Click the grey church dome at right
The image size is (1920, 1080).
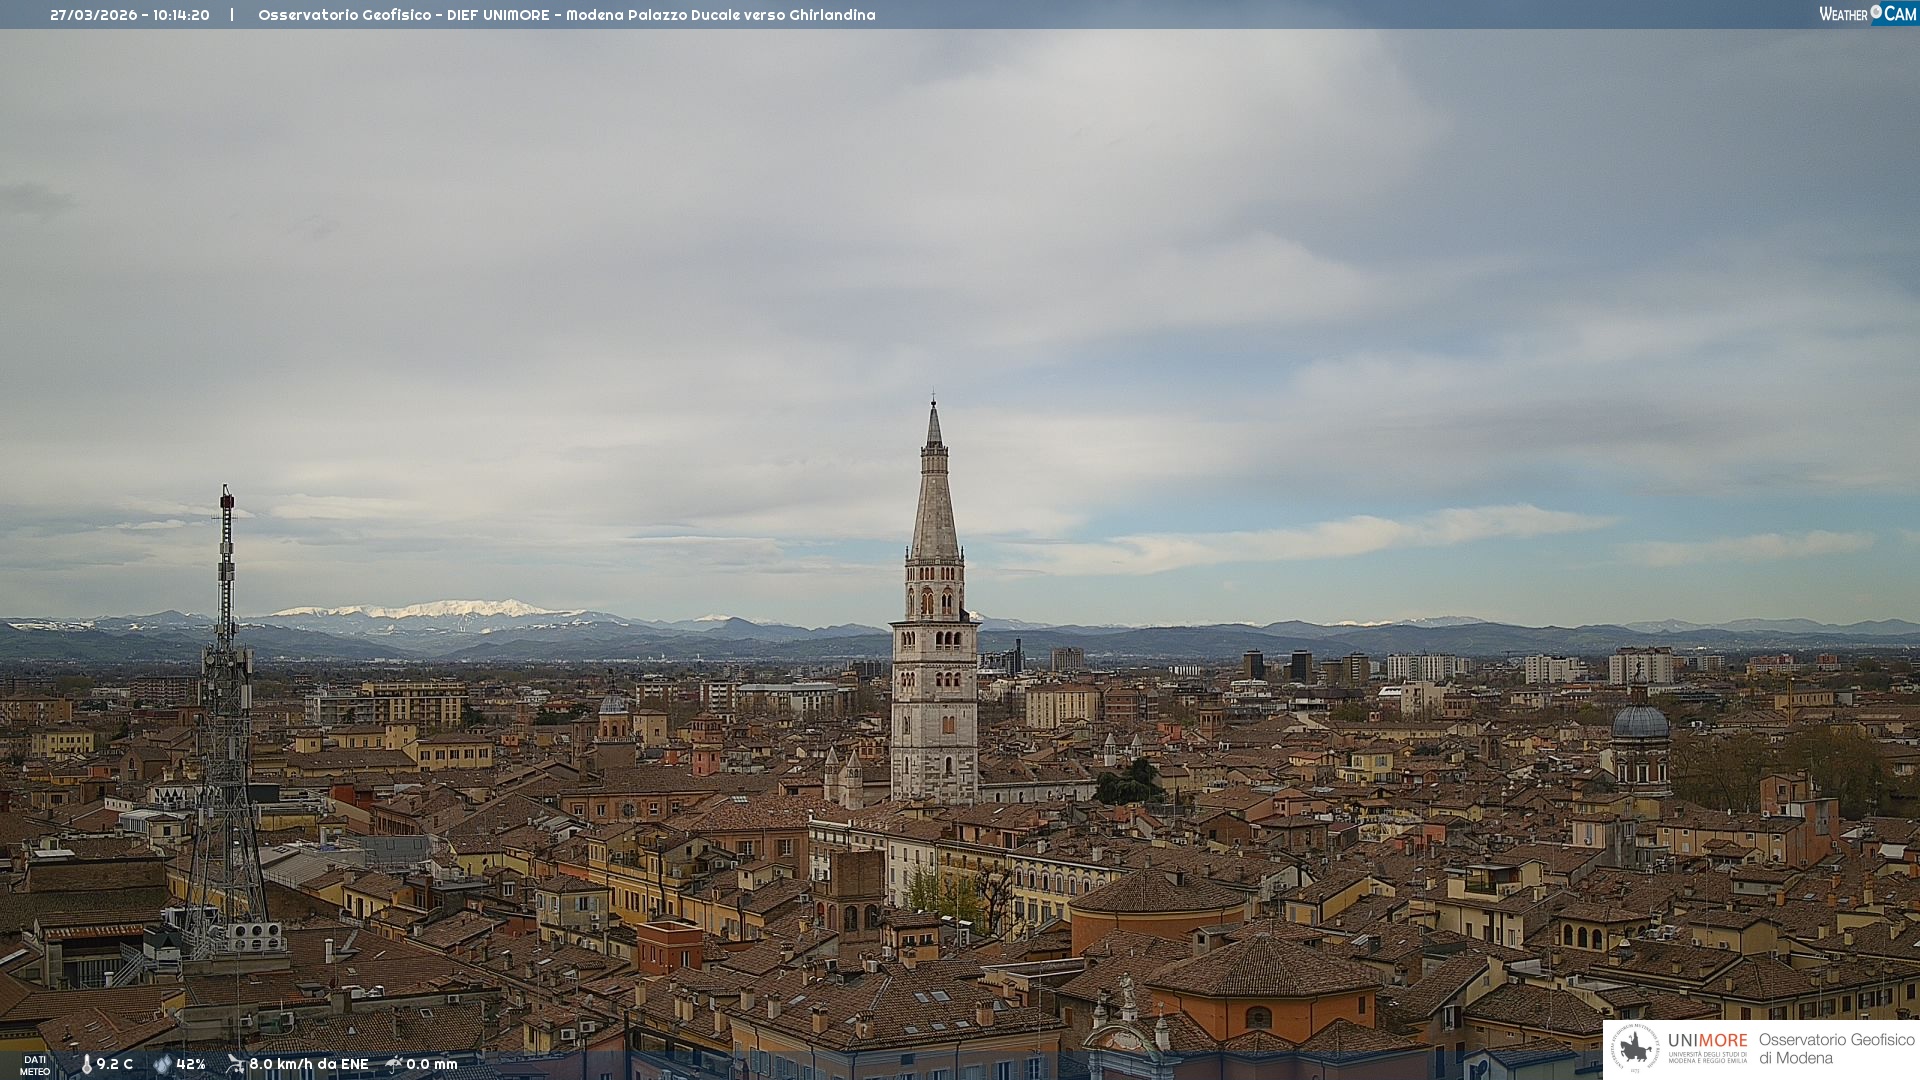pyautogui.click(x=1639, y=722)
